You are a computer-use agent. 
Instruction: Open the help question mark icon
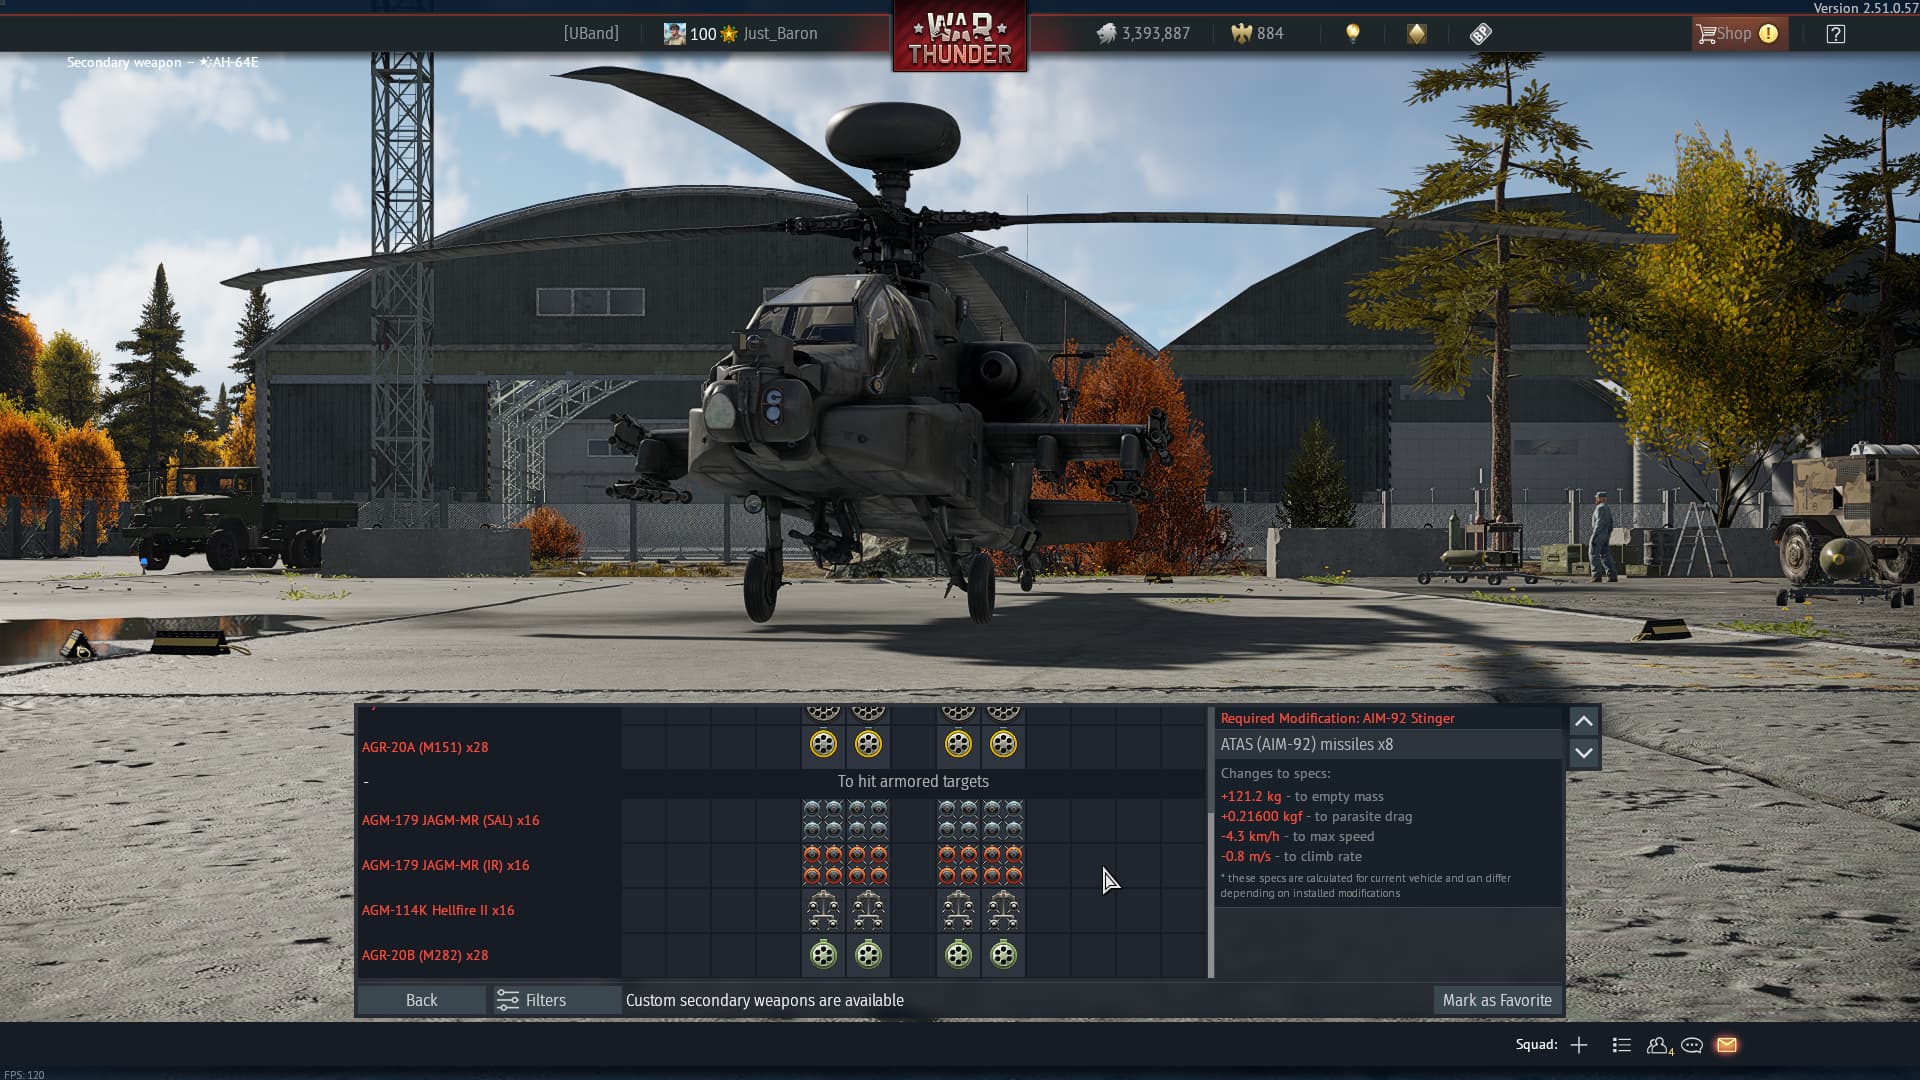tap(1835, 33)
